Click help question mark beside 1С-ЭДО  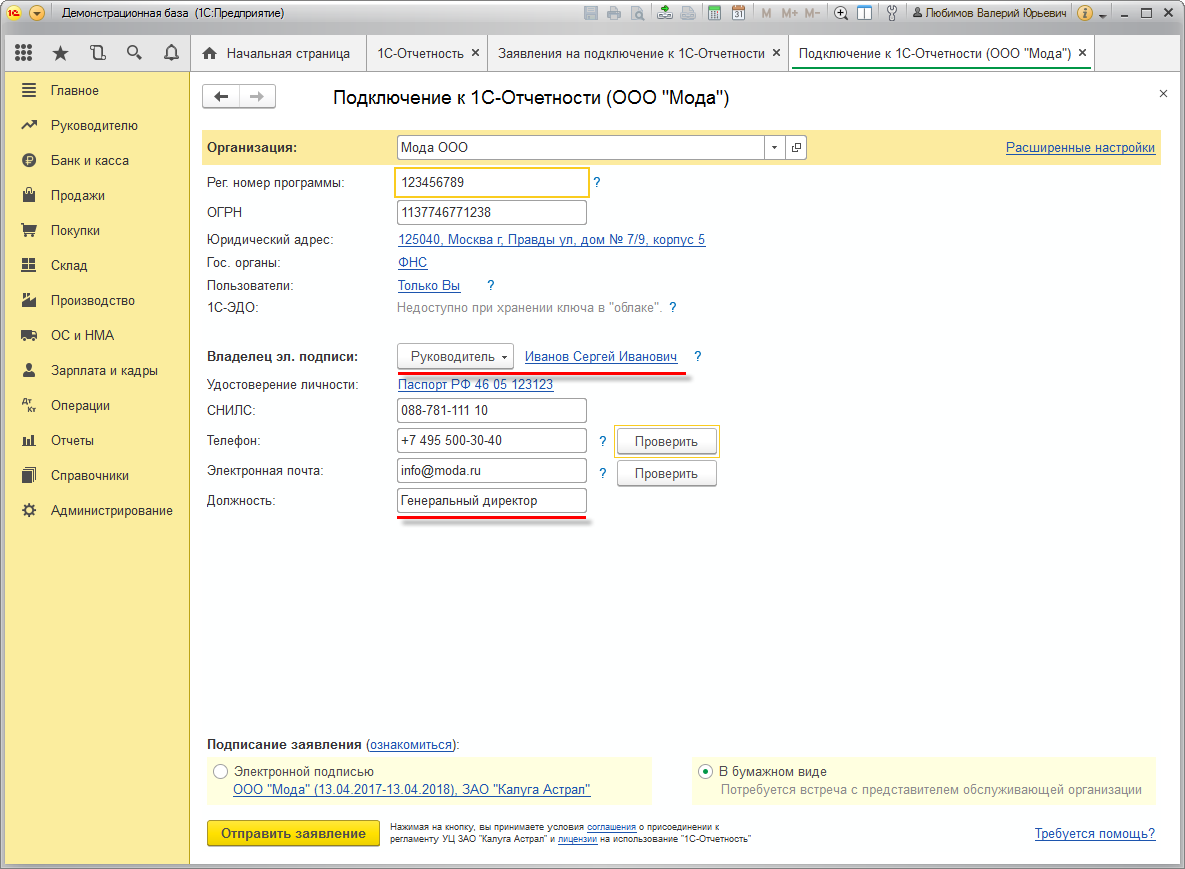(x=673, y=308)
